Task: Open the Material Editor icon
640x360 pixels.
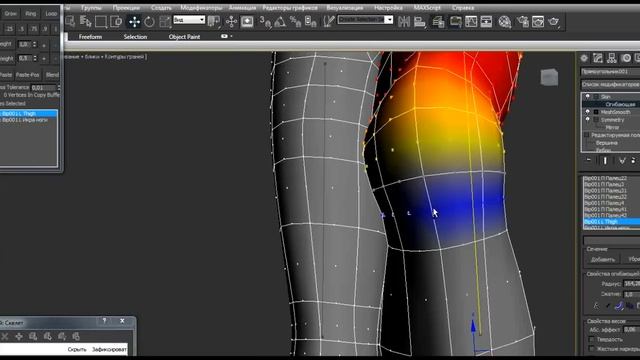Action: [x=504, y=22]
